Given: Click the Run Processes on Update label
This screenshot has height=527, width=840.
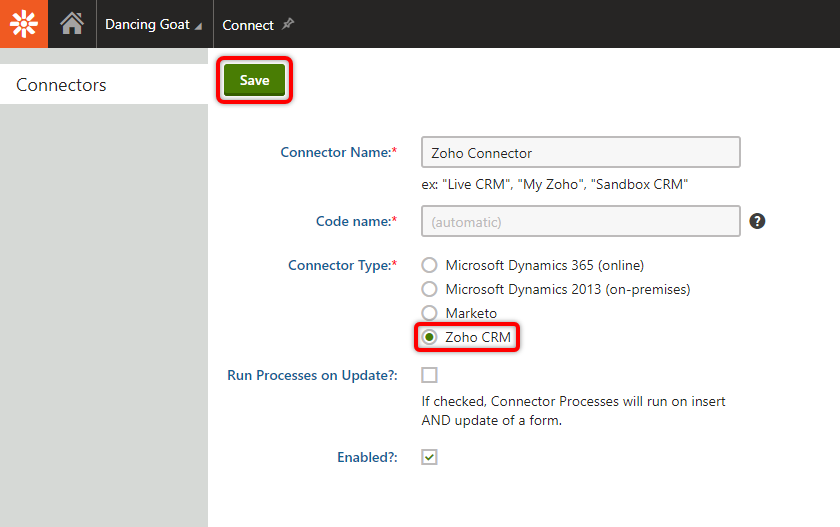Looking at the screenshot, I should point(312,375).
